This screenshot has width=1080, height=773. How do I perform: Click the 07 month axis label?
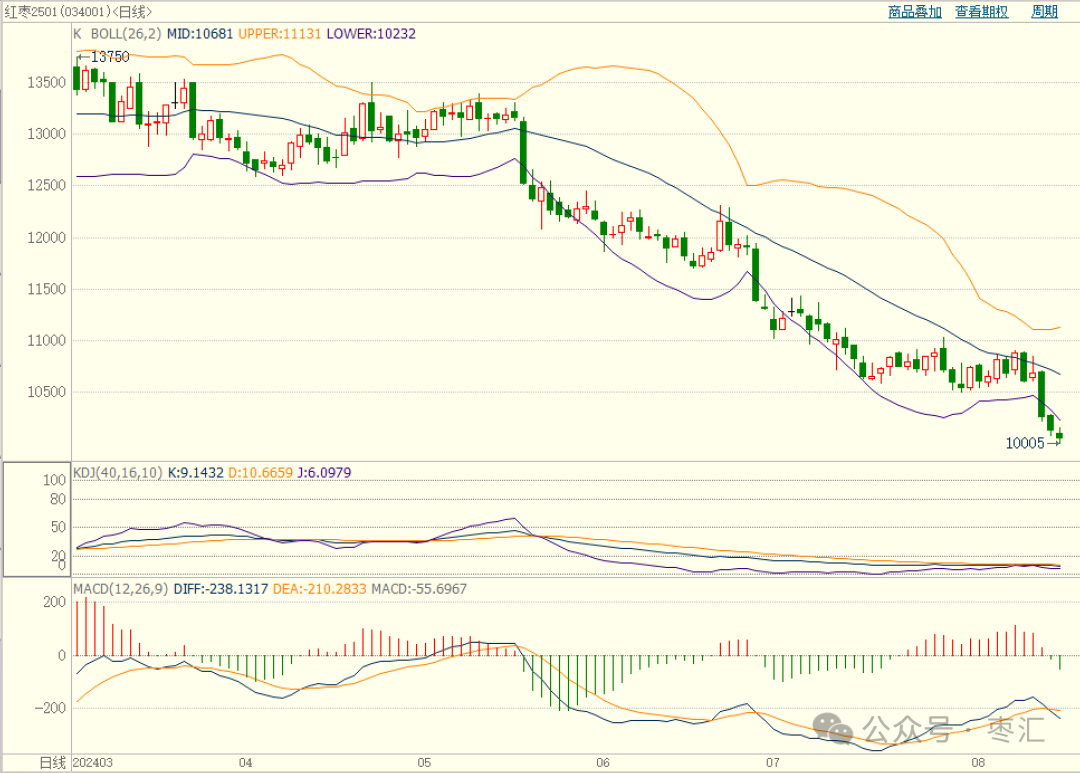[773, 763]
